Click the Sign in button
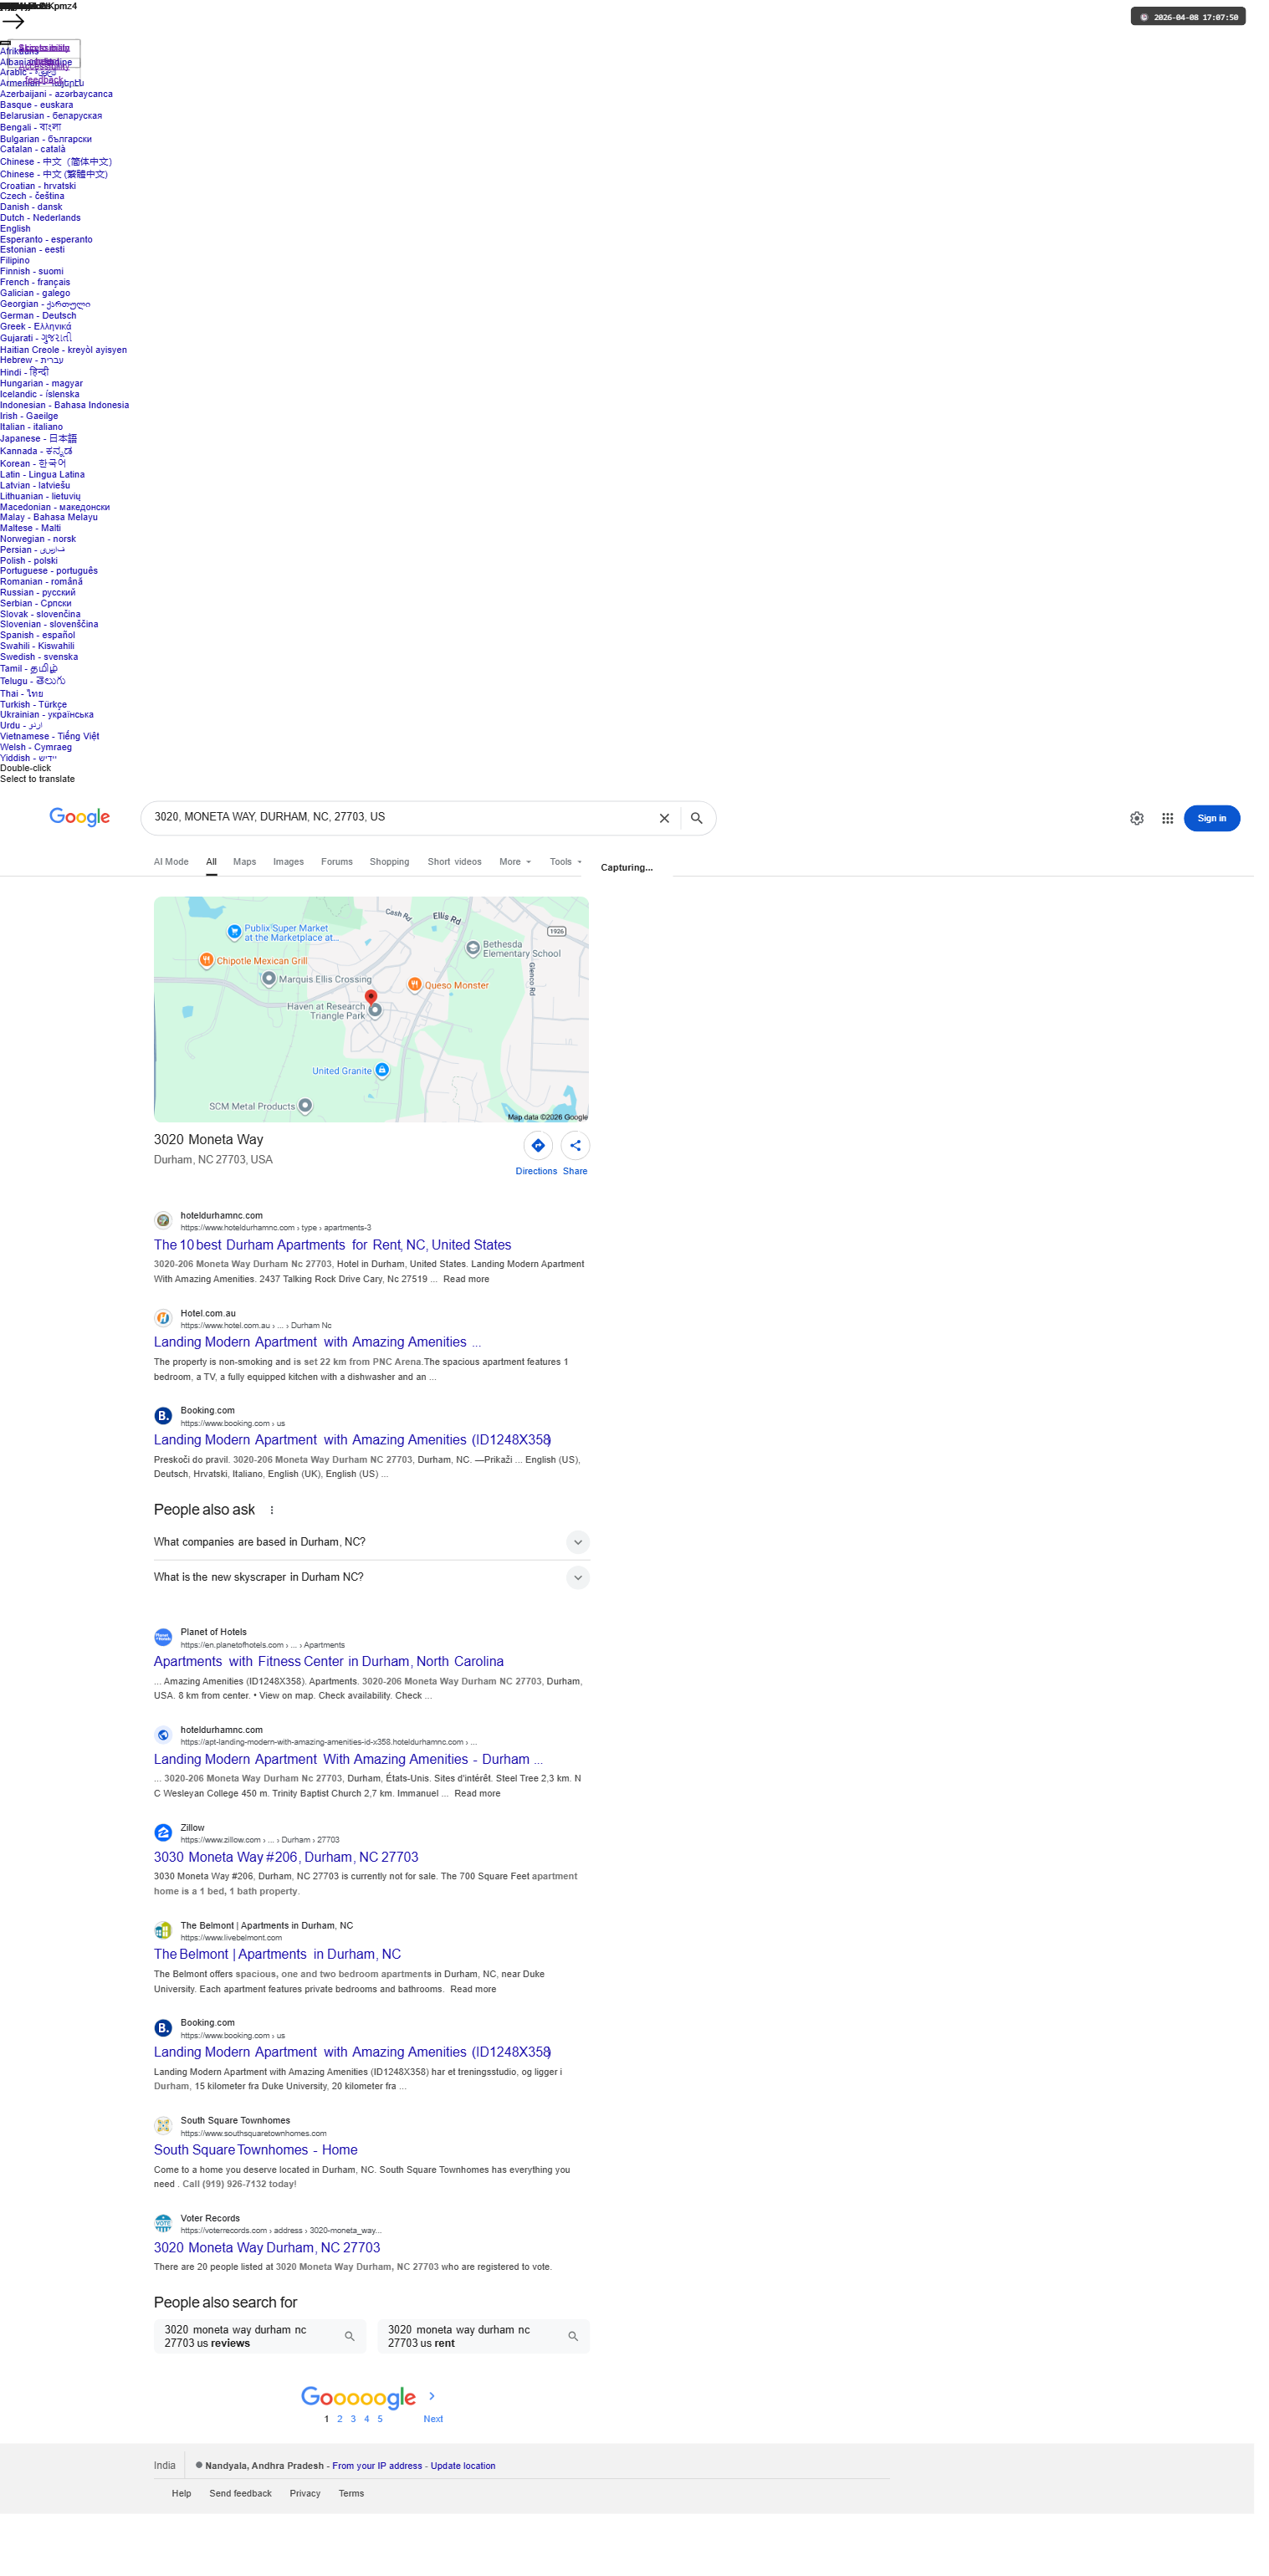The image size is (1269, 2576). click(1211, 818)
